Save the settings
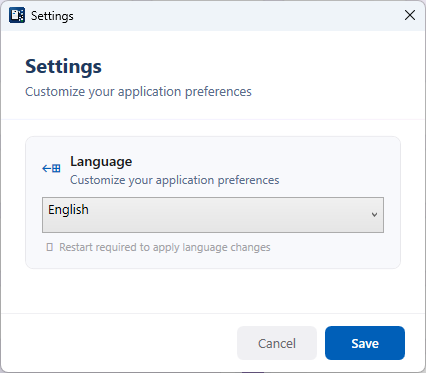This screenshot has width=426, height=373. click(365, 343)
